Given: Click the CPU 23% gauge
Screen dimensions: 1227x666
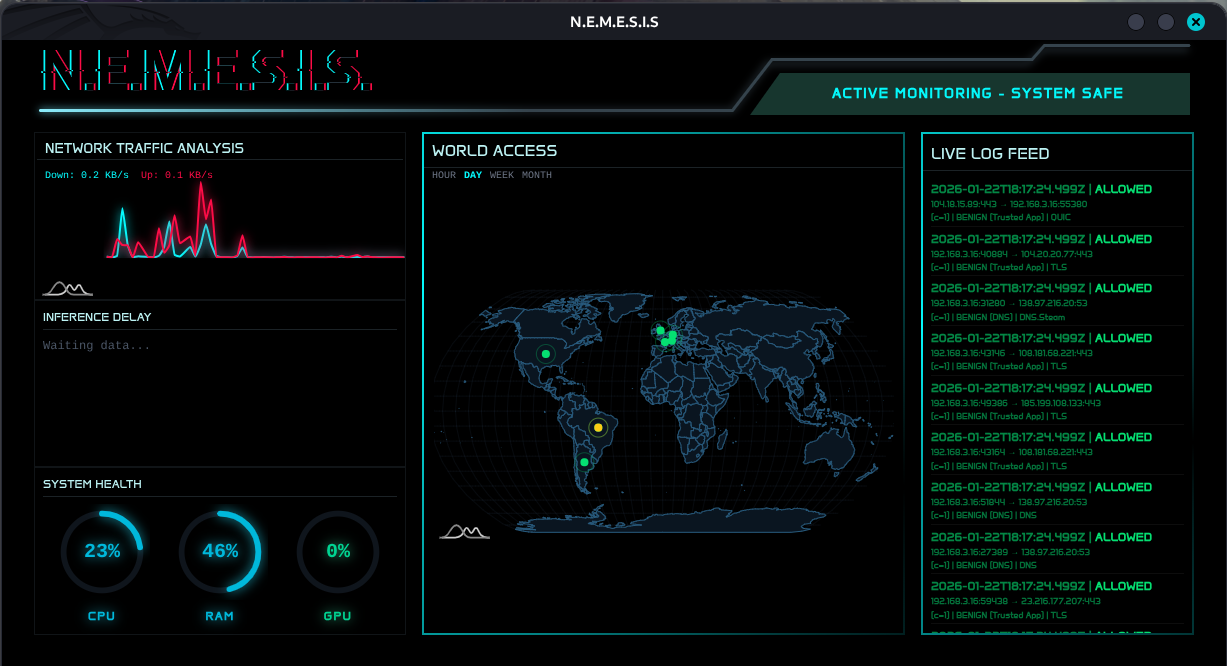Looking at the screenshot, I should pyautogui.click(x=102, y=551).
